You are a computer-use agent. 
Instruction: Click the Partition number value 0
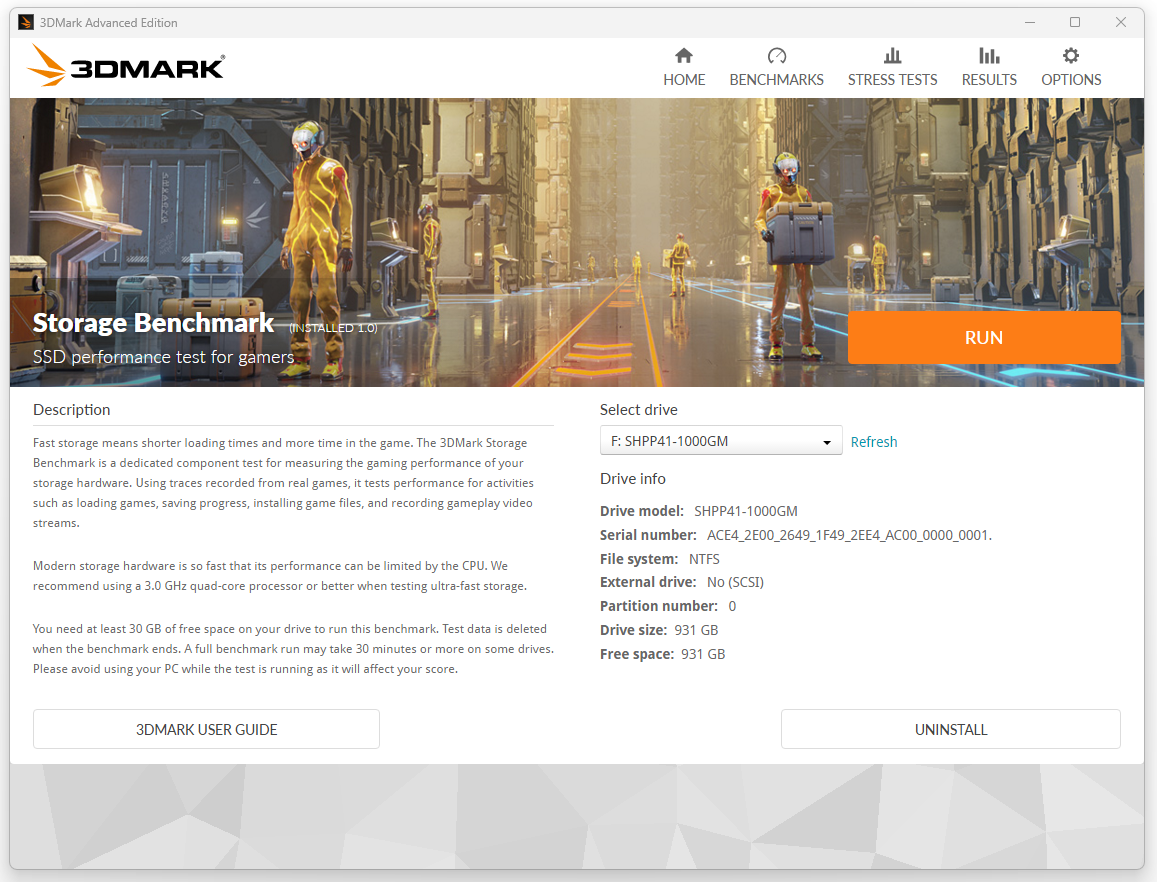[x=732, y=606]
